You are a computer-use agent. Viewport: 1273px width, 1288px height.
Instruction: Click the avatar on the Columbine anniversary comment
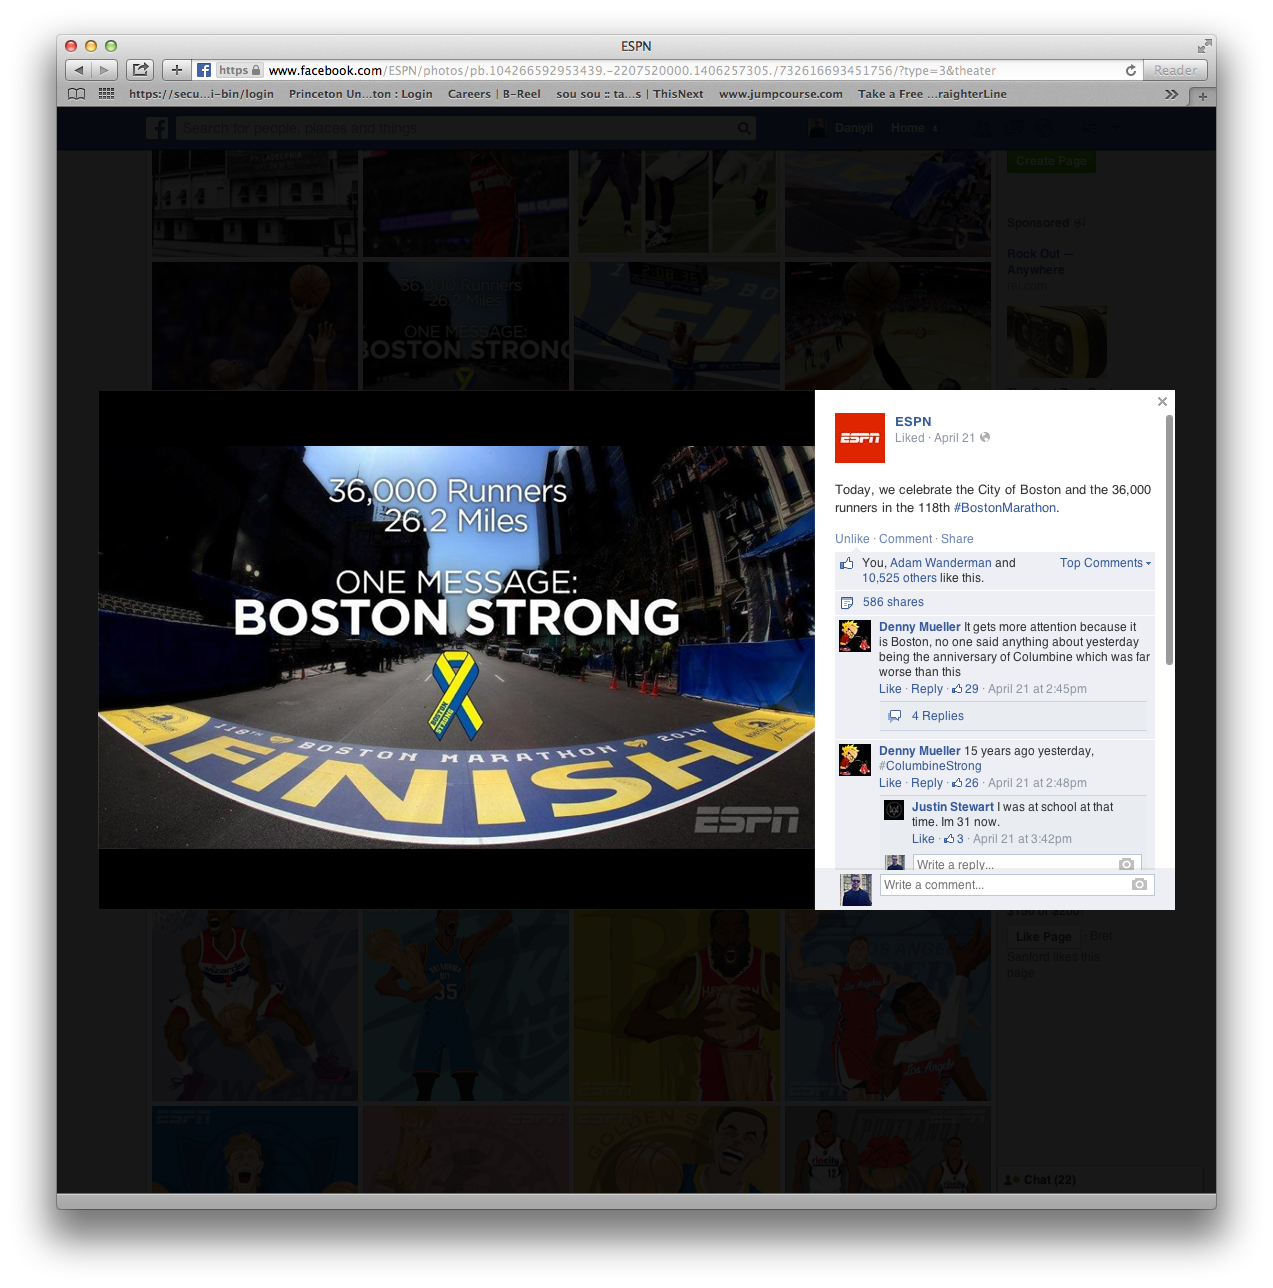[x=855, y=636]
